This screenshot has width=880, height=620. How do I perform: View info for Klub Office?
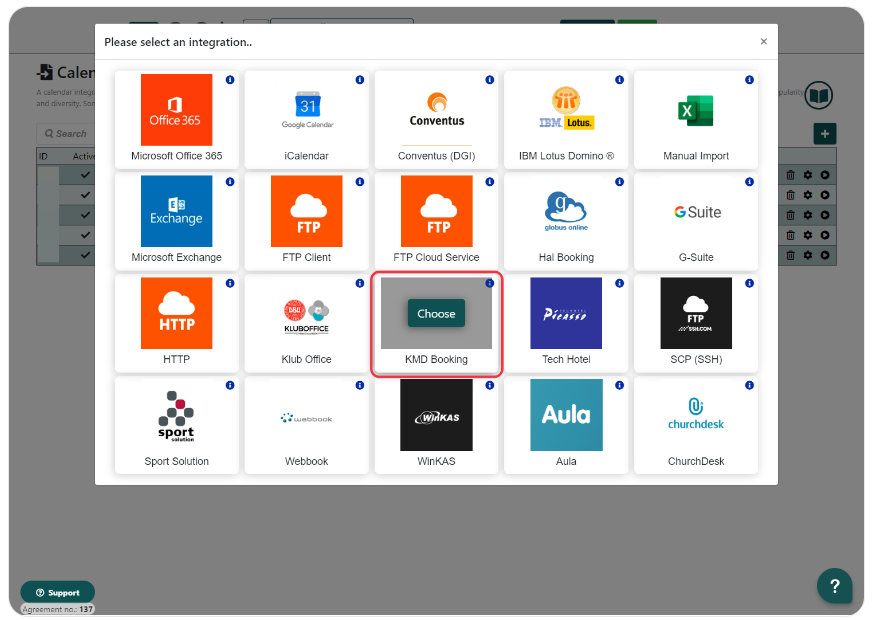(x=360, y=283)
